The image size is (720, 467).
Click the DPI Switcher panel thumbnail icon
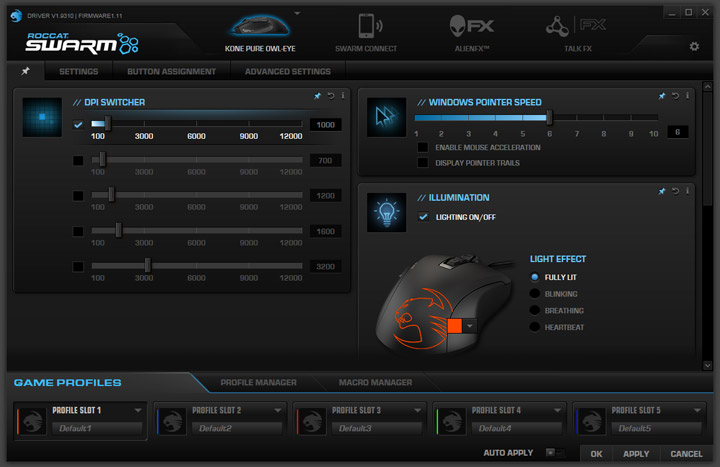coord(42,117)
